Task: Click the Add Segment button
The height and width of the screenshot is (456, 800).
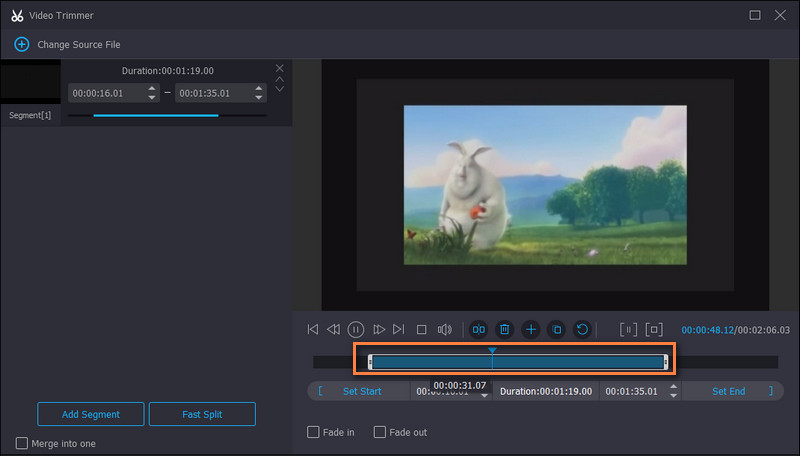Action: [x=91, y=414]
